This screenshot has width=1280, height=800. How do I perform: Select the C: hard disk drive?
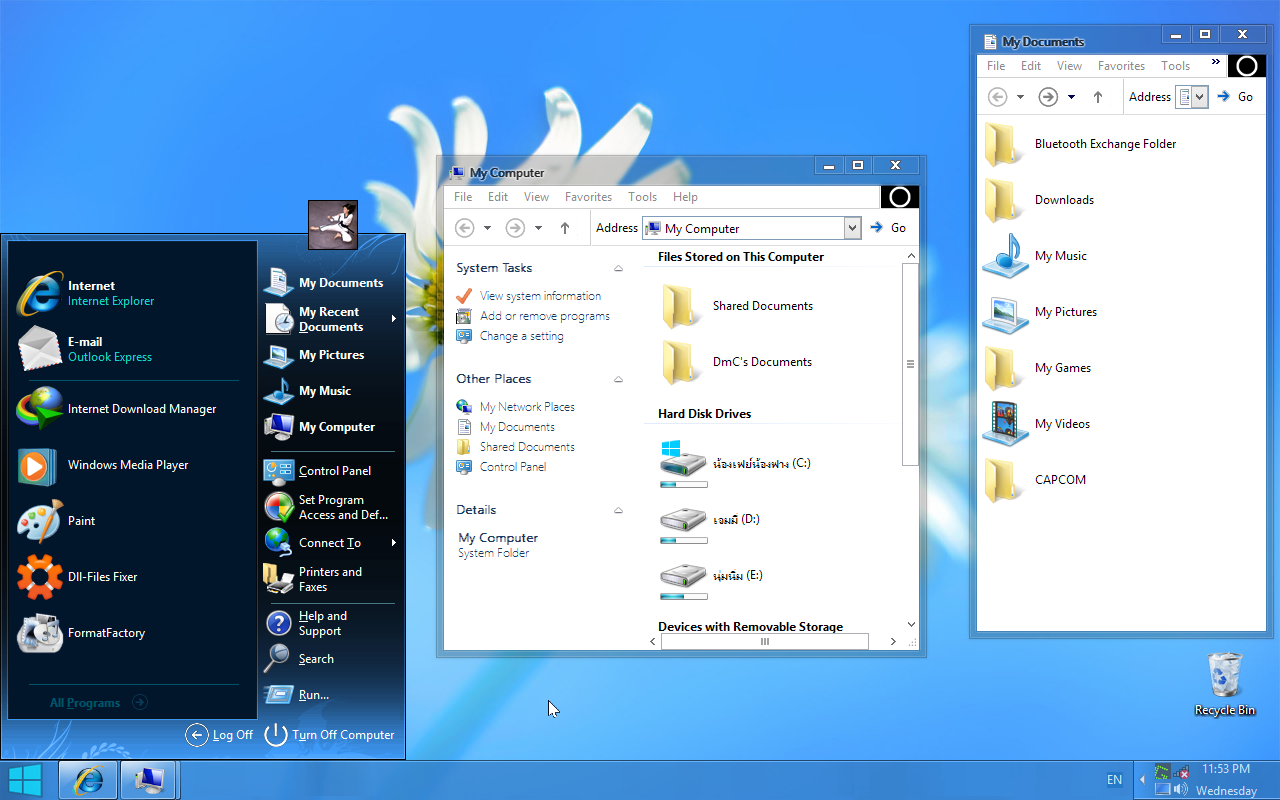tap(735, 465)
